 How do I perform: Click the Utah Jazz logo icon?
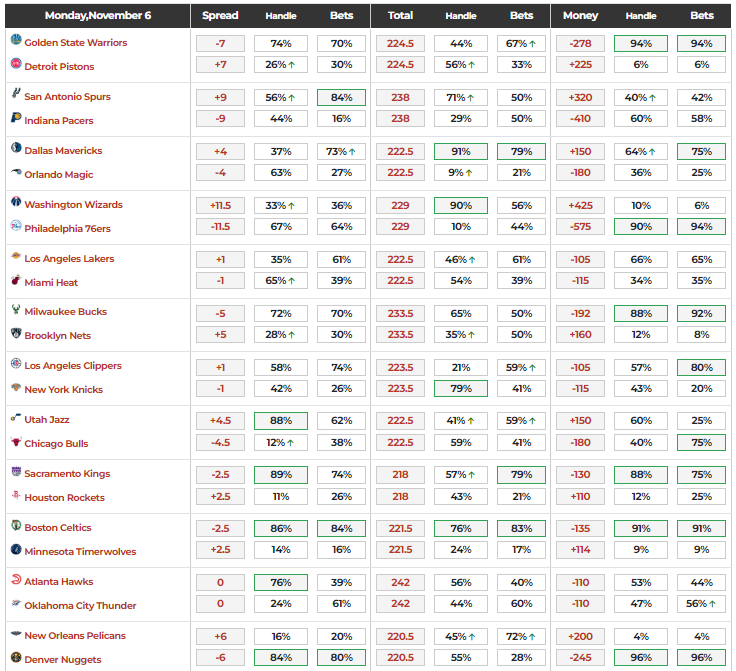click(16, 417)
